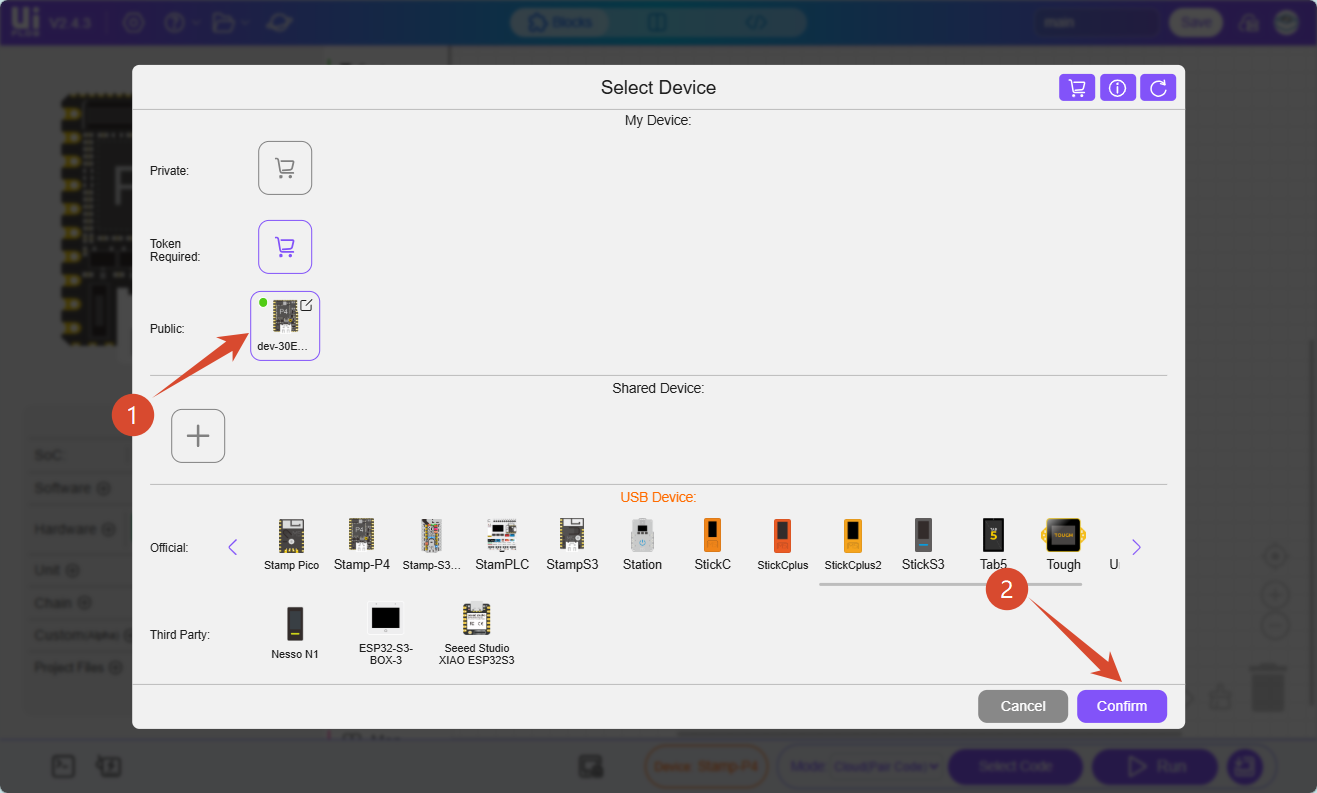Image resolution: width=1317 pixels, height=793 pixels.
Task: Choose the StickCplus2 device
Action: pyautogui.click(x=852, y=545)
